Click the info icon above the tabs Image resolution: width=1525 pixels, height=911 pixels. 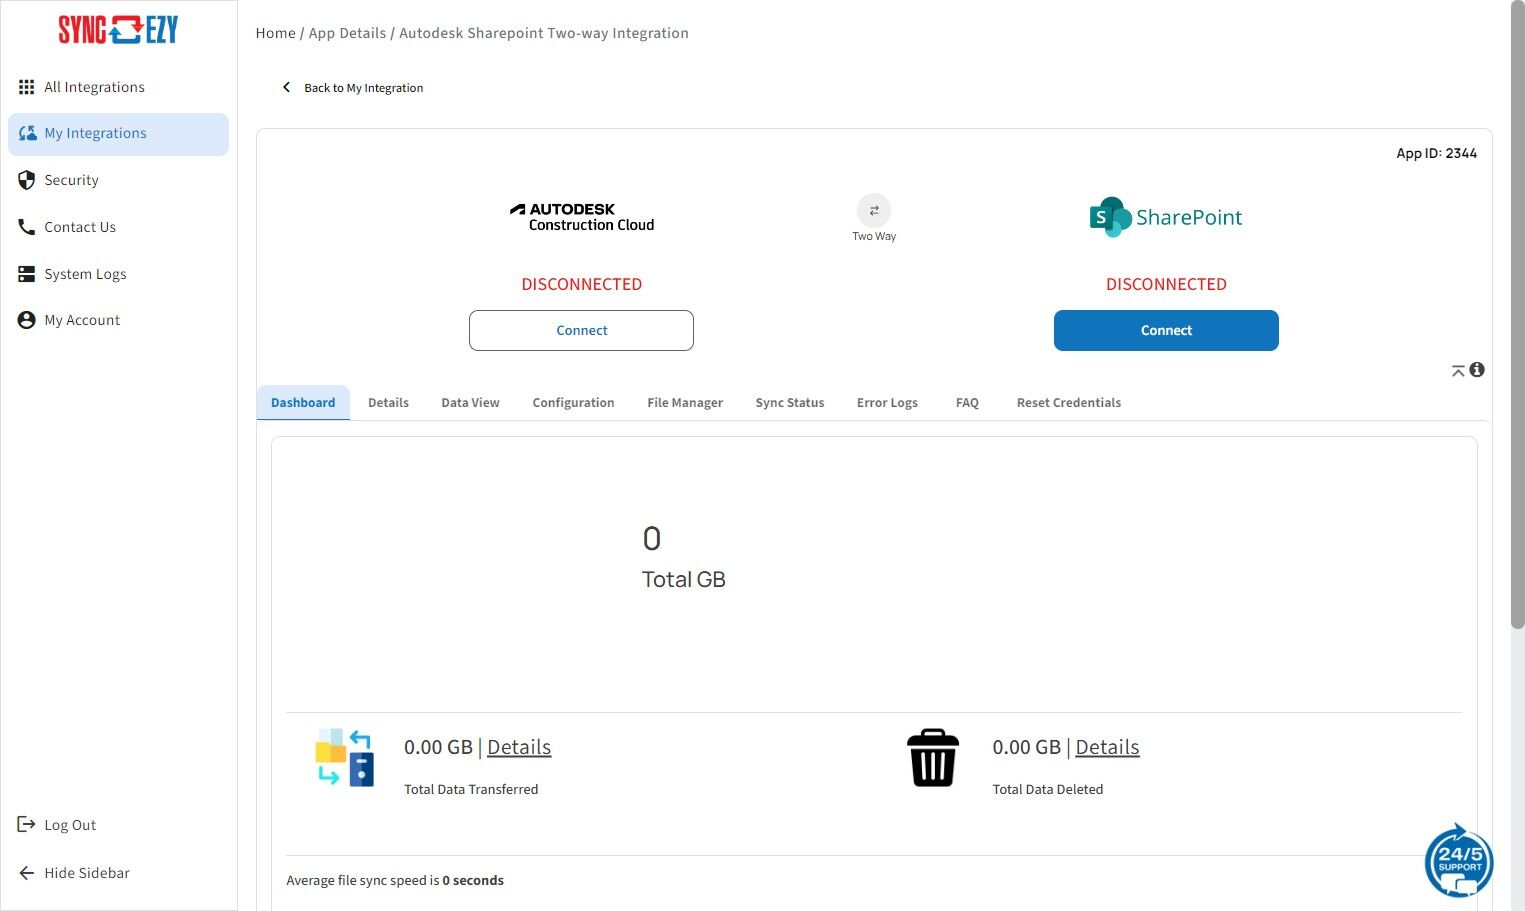tap(1477, 370)
